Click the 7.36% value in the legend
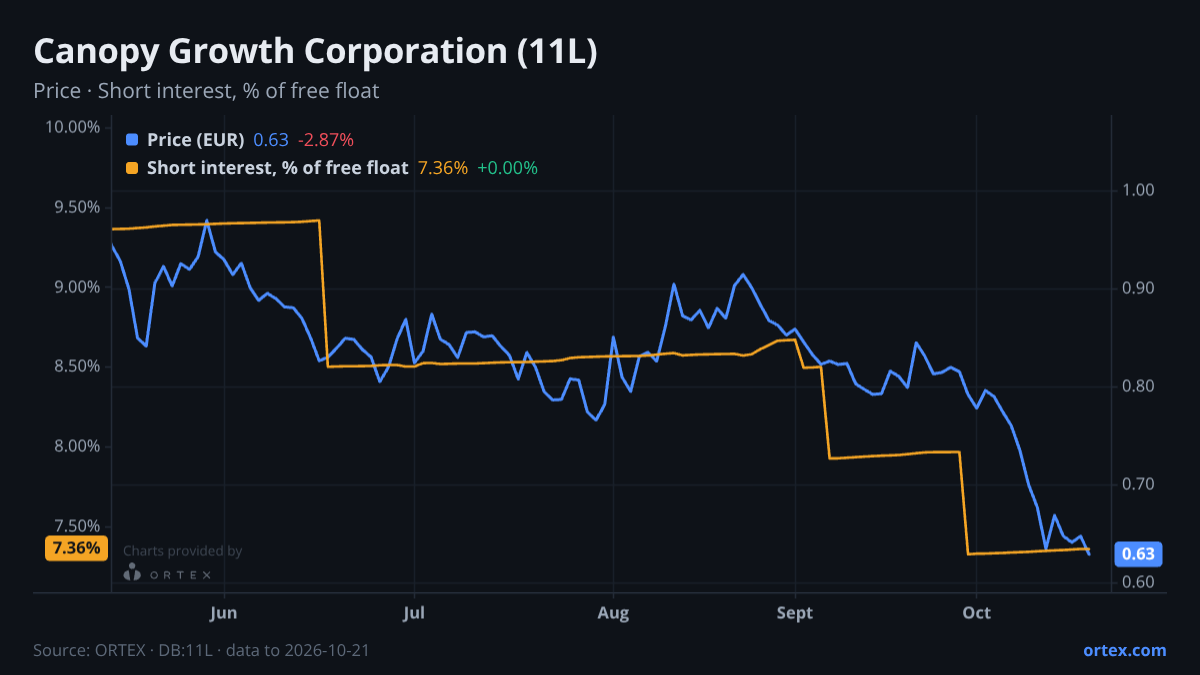This screenshot has width=1200, height=675. tap(442, 168)
